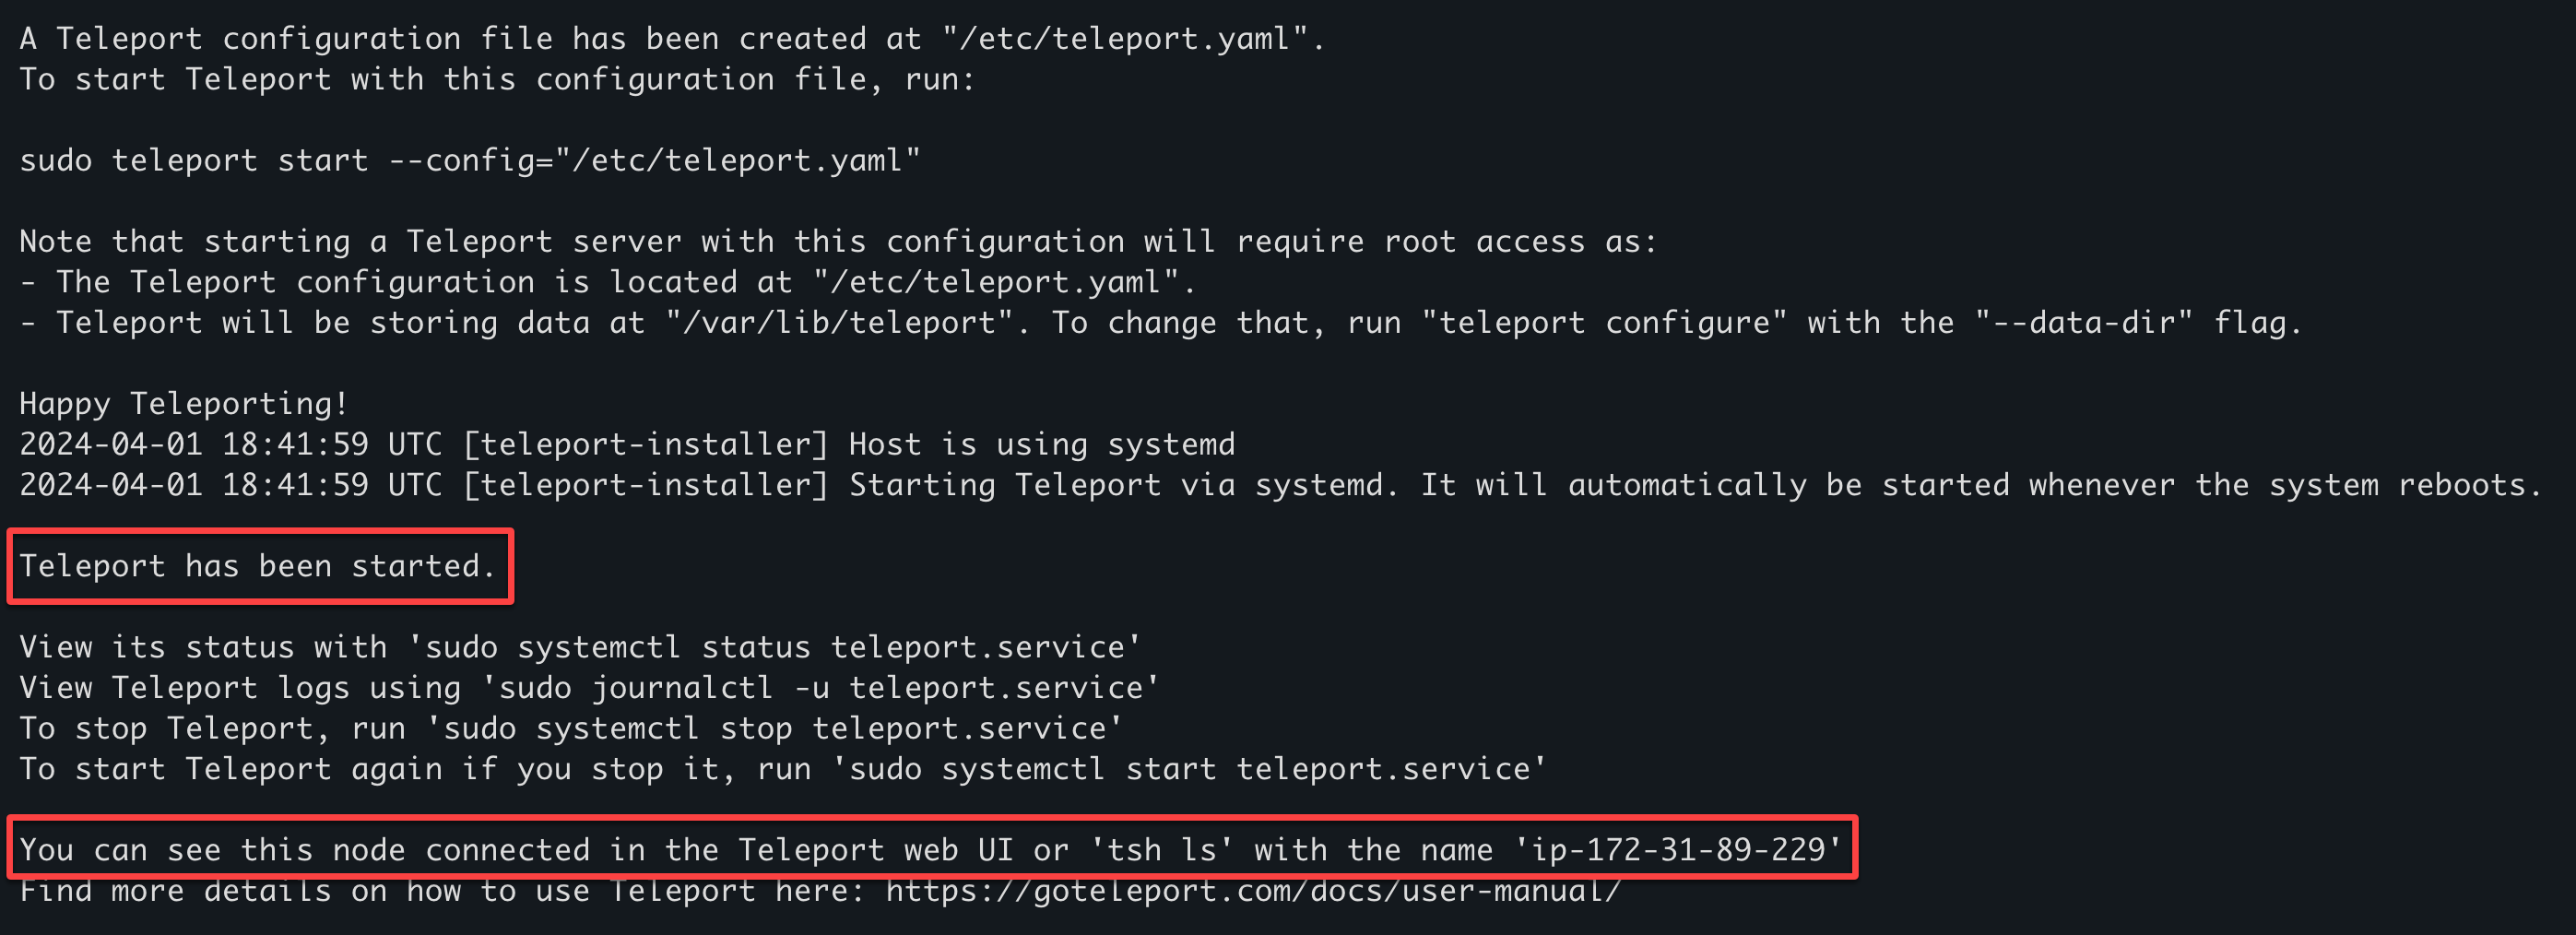
Task: Click the 'Happy Teleporting!' line
Action: [x=184, y=404]
